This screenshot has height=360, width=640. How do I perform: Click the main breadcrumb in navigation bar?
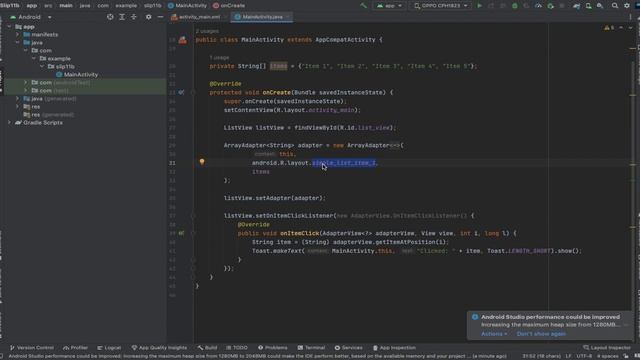tap(66, 6)
